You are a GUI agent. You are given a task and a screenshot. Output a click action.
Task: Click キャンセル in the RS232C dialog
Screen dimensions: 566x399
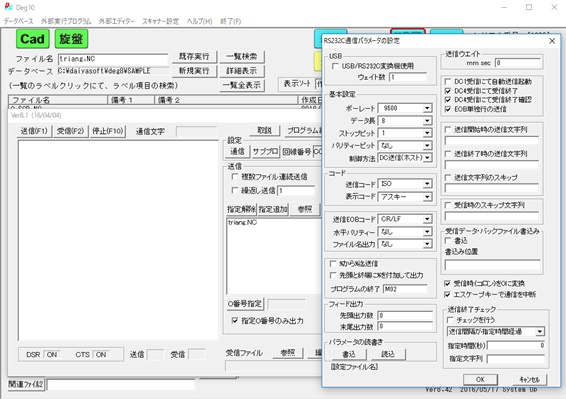(x=530, y=380)
